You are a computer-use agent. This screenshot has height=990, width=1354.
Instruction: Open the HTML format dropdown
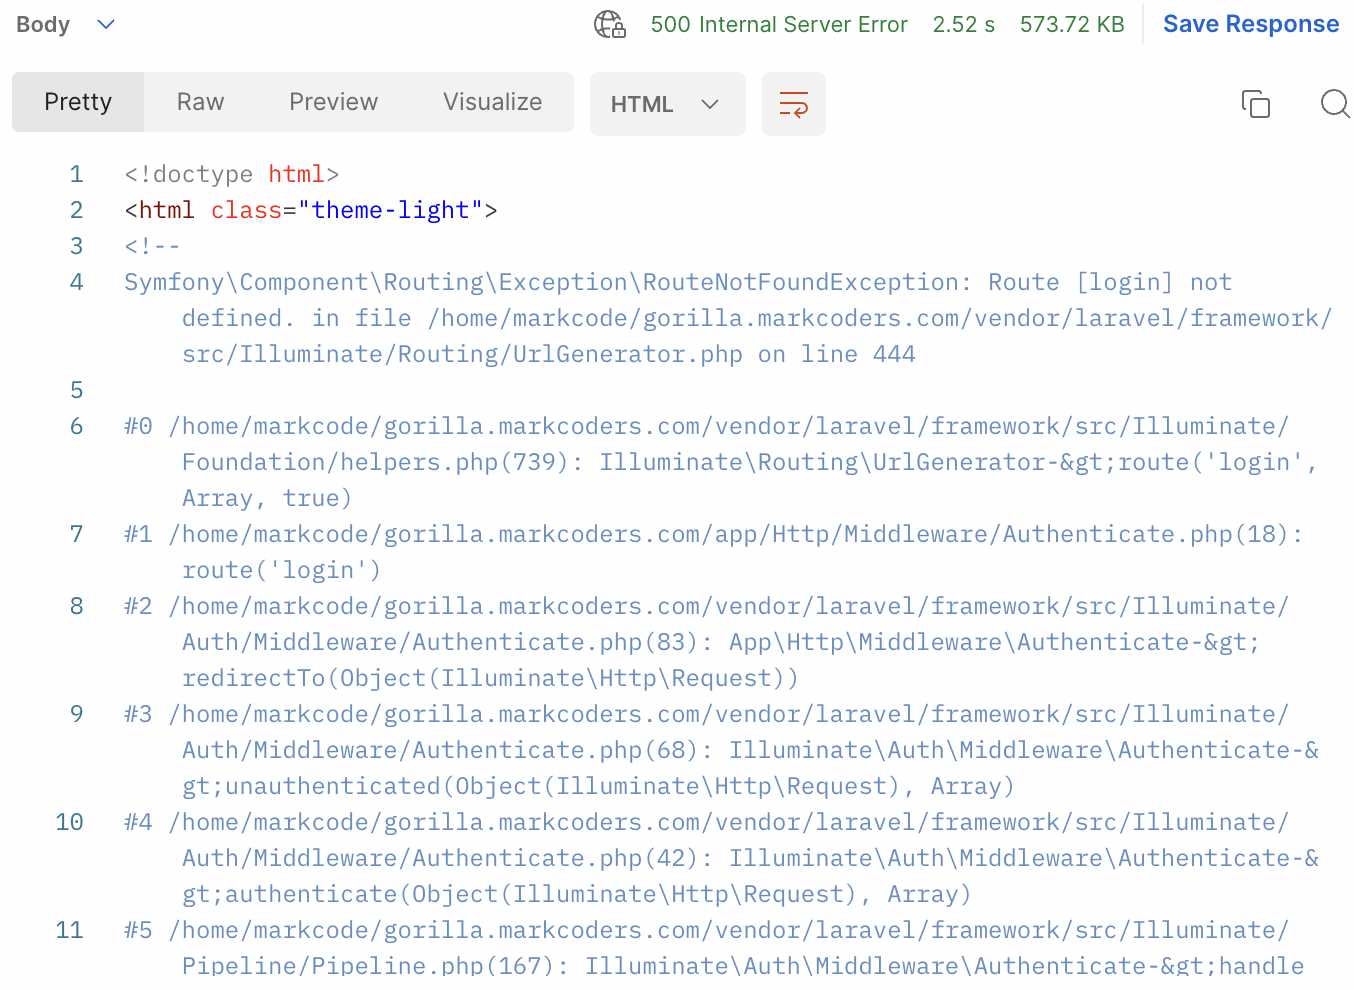coord(666,104)
